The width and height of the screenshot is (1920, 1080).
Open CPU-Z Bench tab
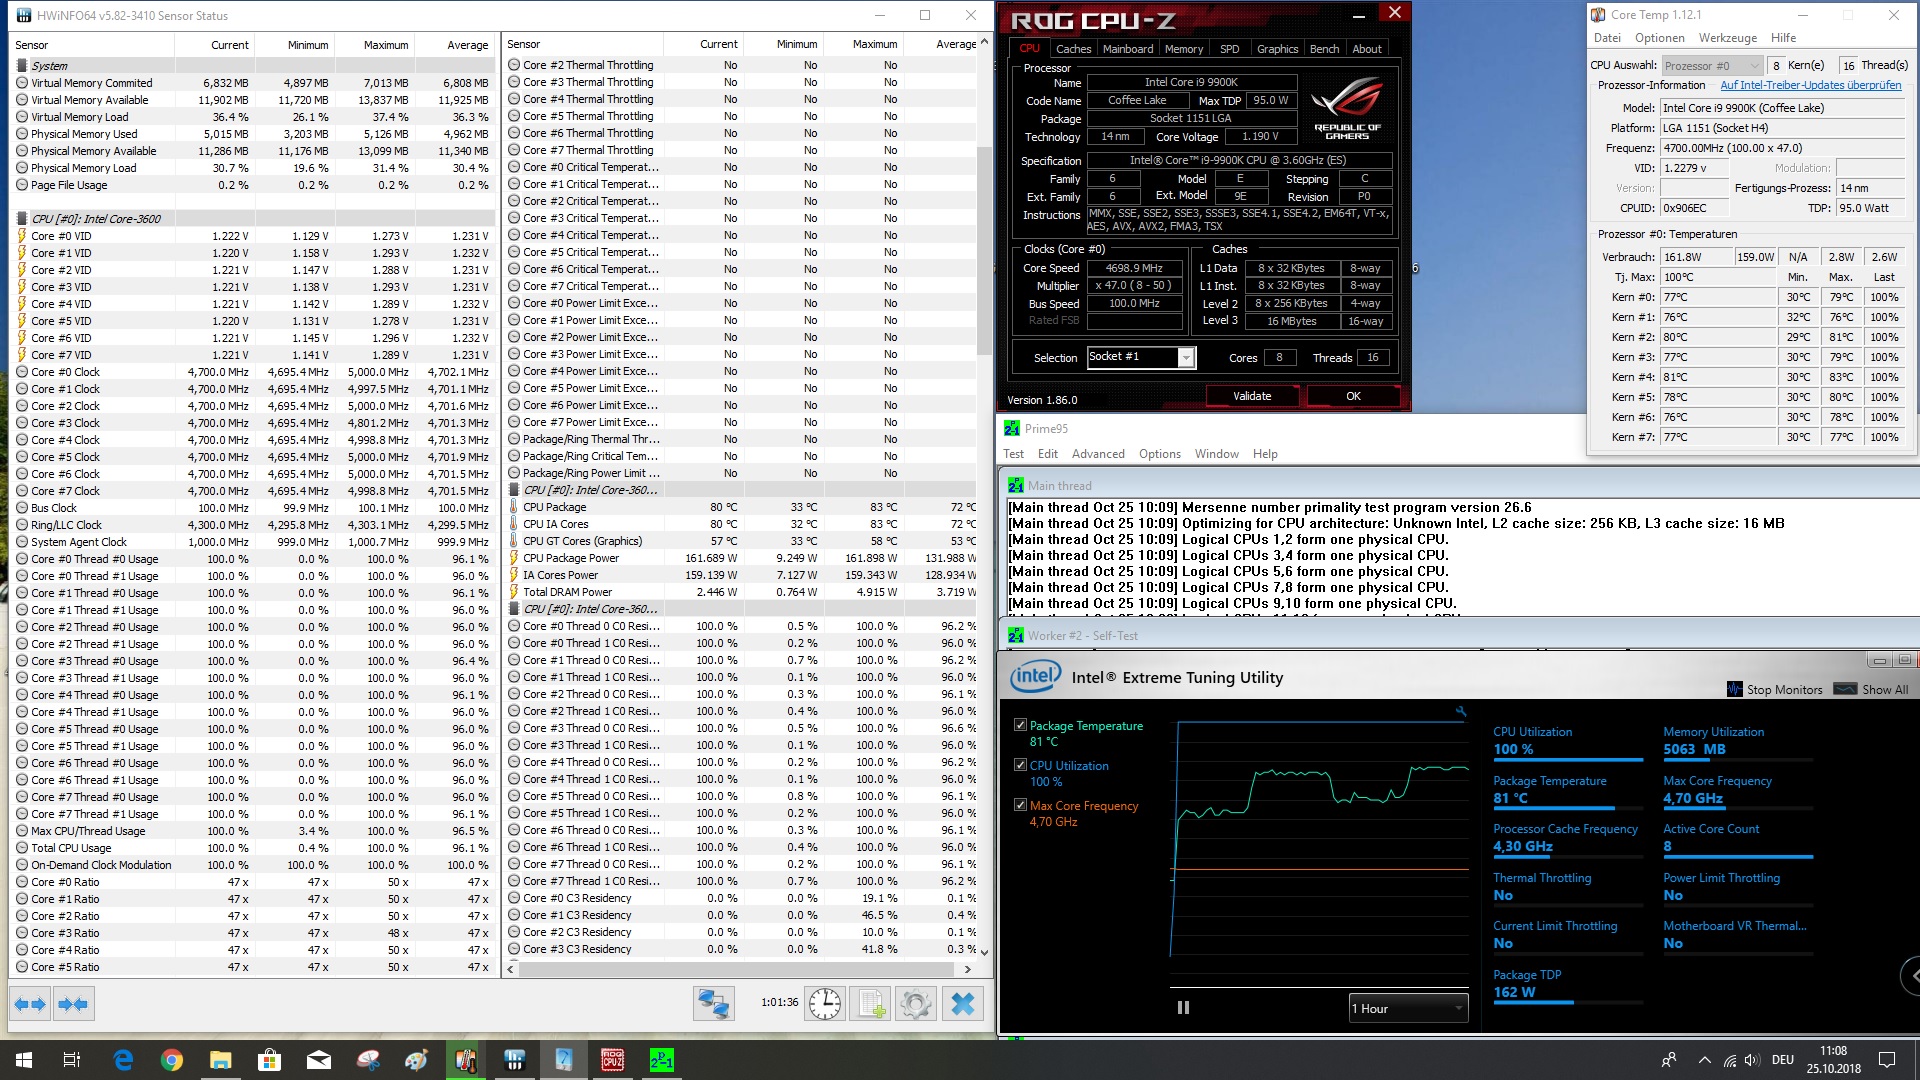(1324, 49)
